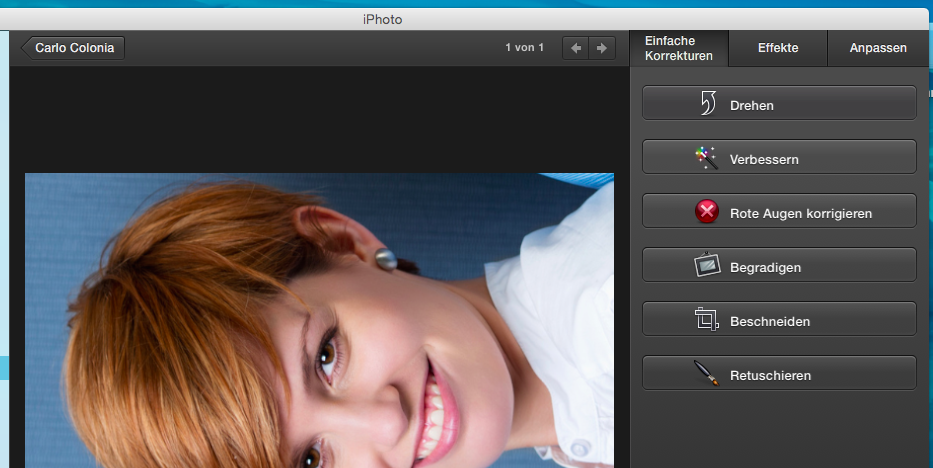Click the '1 von 1' photo counter
This screenshot has height=468, width=933.
tap(524, 48)
